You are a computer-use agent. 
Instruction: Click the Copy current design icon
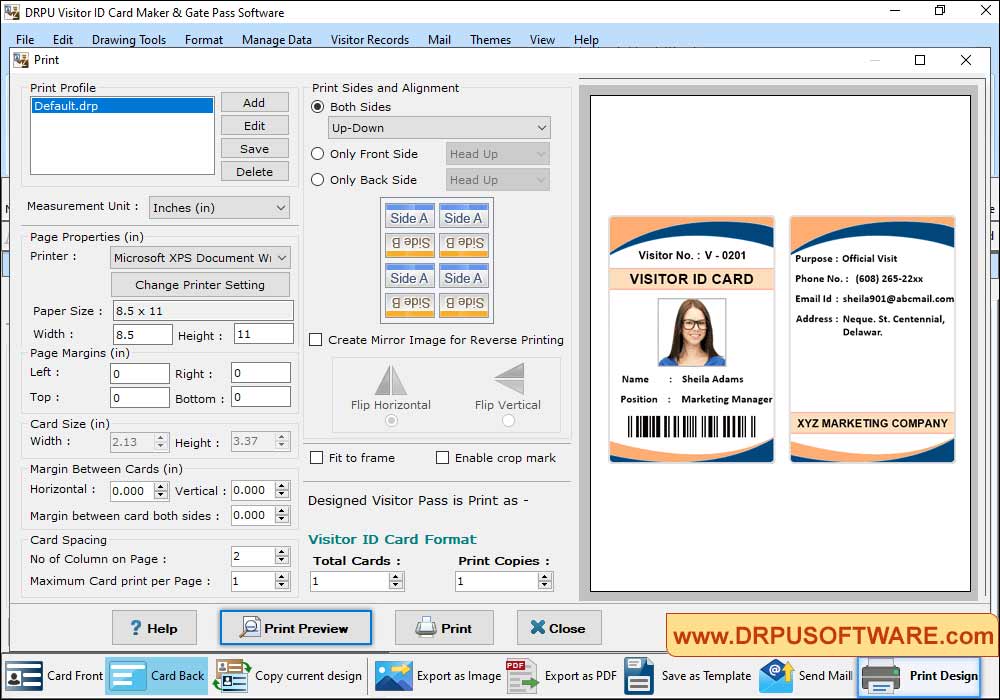click(232, 676)
